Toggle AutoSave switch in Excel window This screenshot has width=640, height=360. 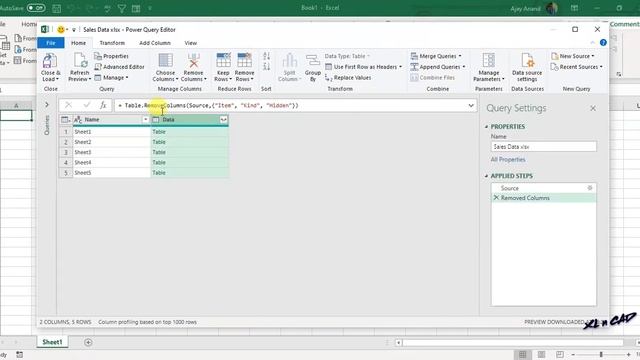36,8
